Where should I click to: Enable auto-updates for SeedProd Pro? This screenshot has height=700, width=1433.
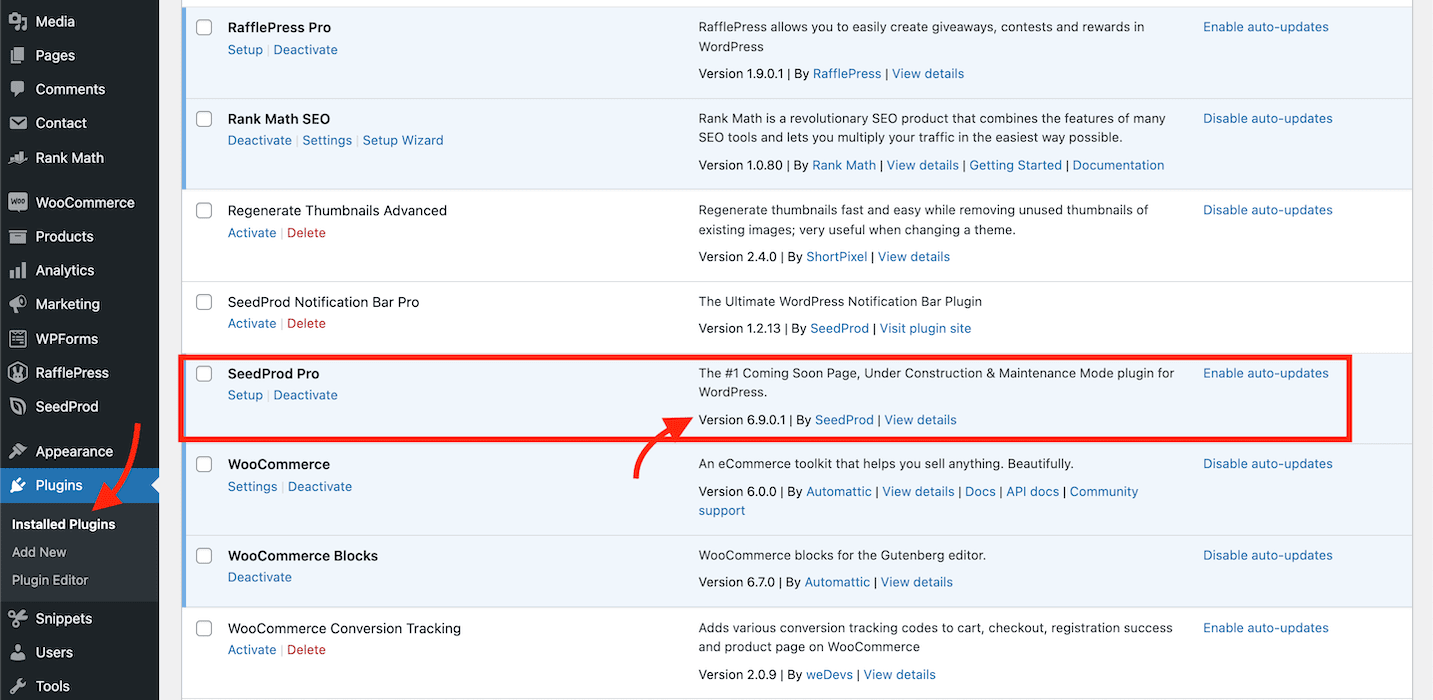click(1266, 373)
